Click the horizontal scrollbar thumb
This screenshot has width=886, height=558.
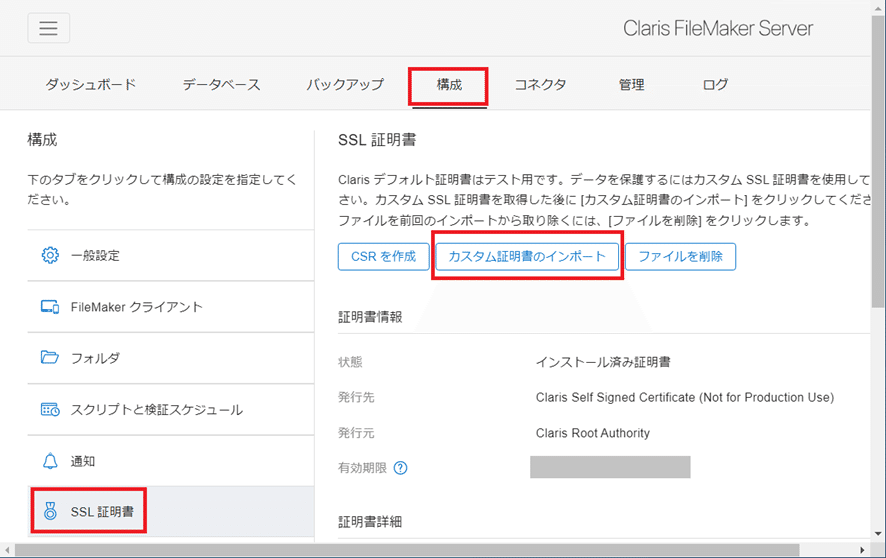(x=407, y=550)
